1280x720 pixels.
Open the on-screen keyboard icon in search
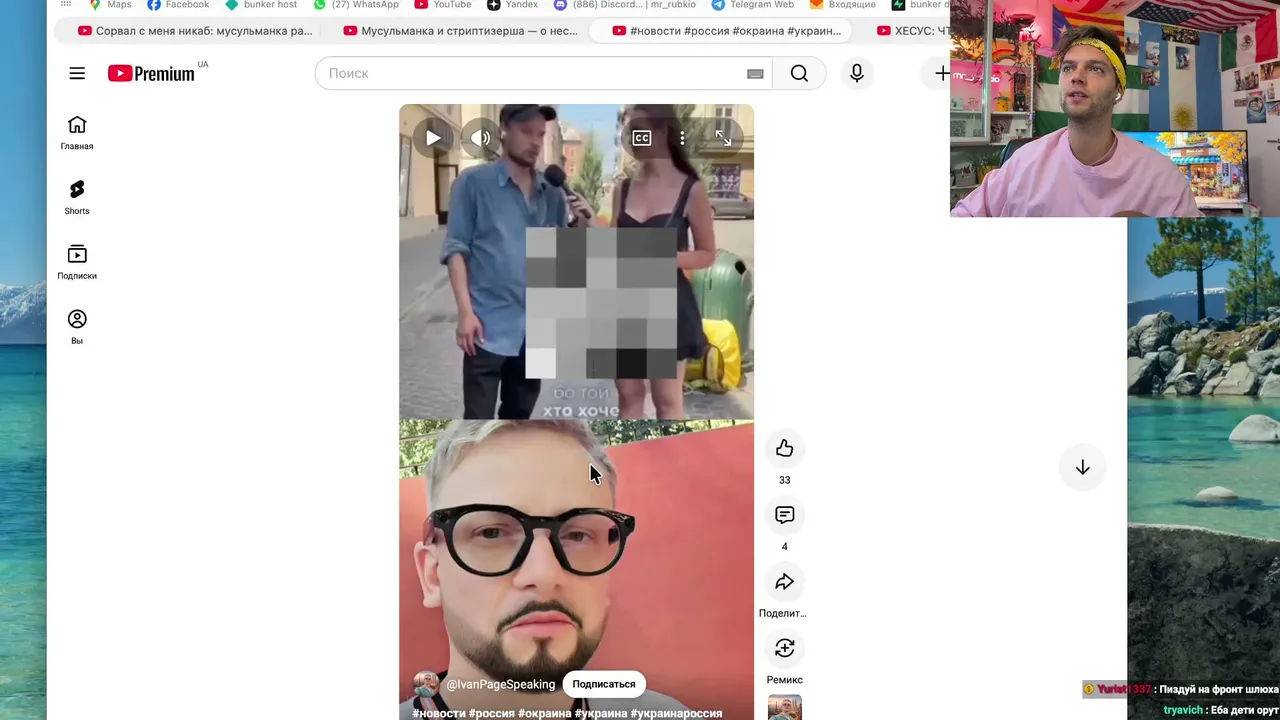pyautogui.click(x=755, y=73)
